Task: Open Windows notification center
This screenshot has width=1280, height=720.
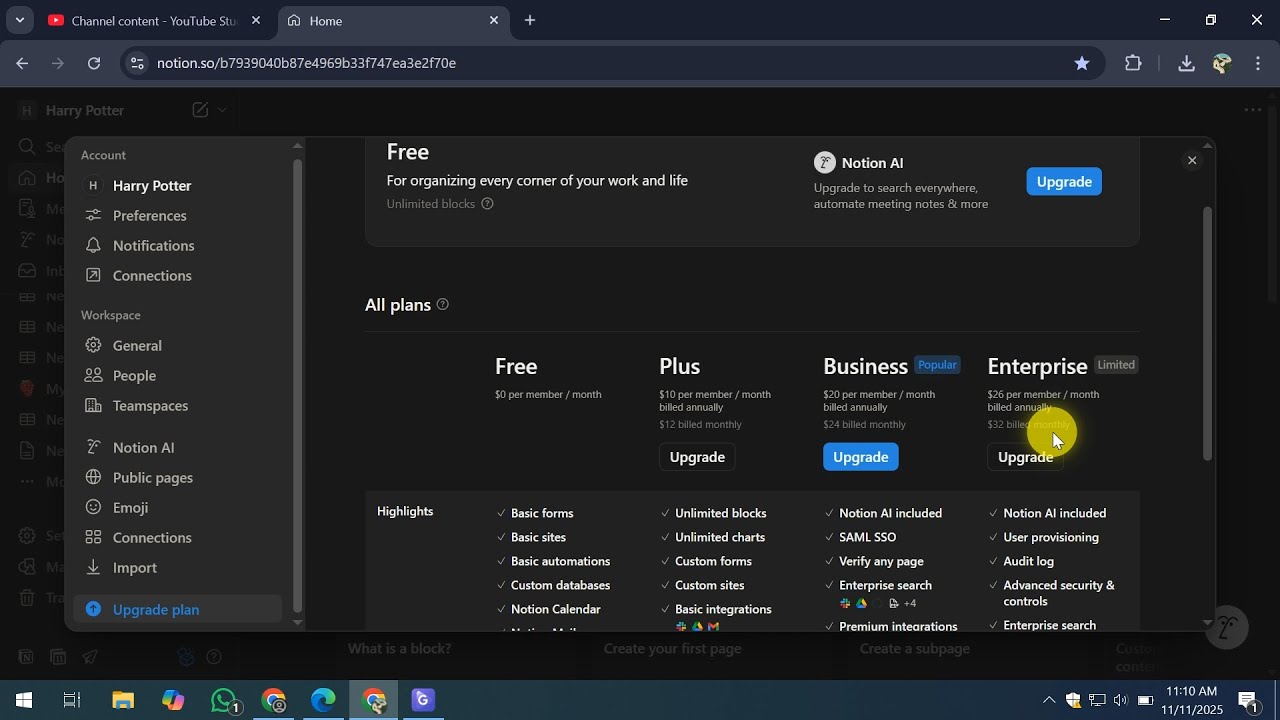Action: tap(1248, 700)
